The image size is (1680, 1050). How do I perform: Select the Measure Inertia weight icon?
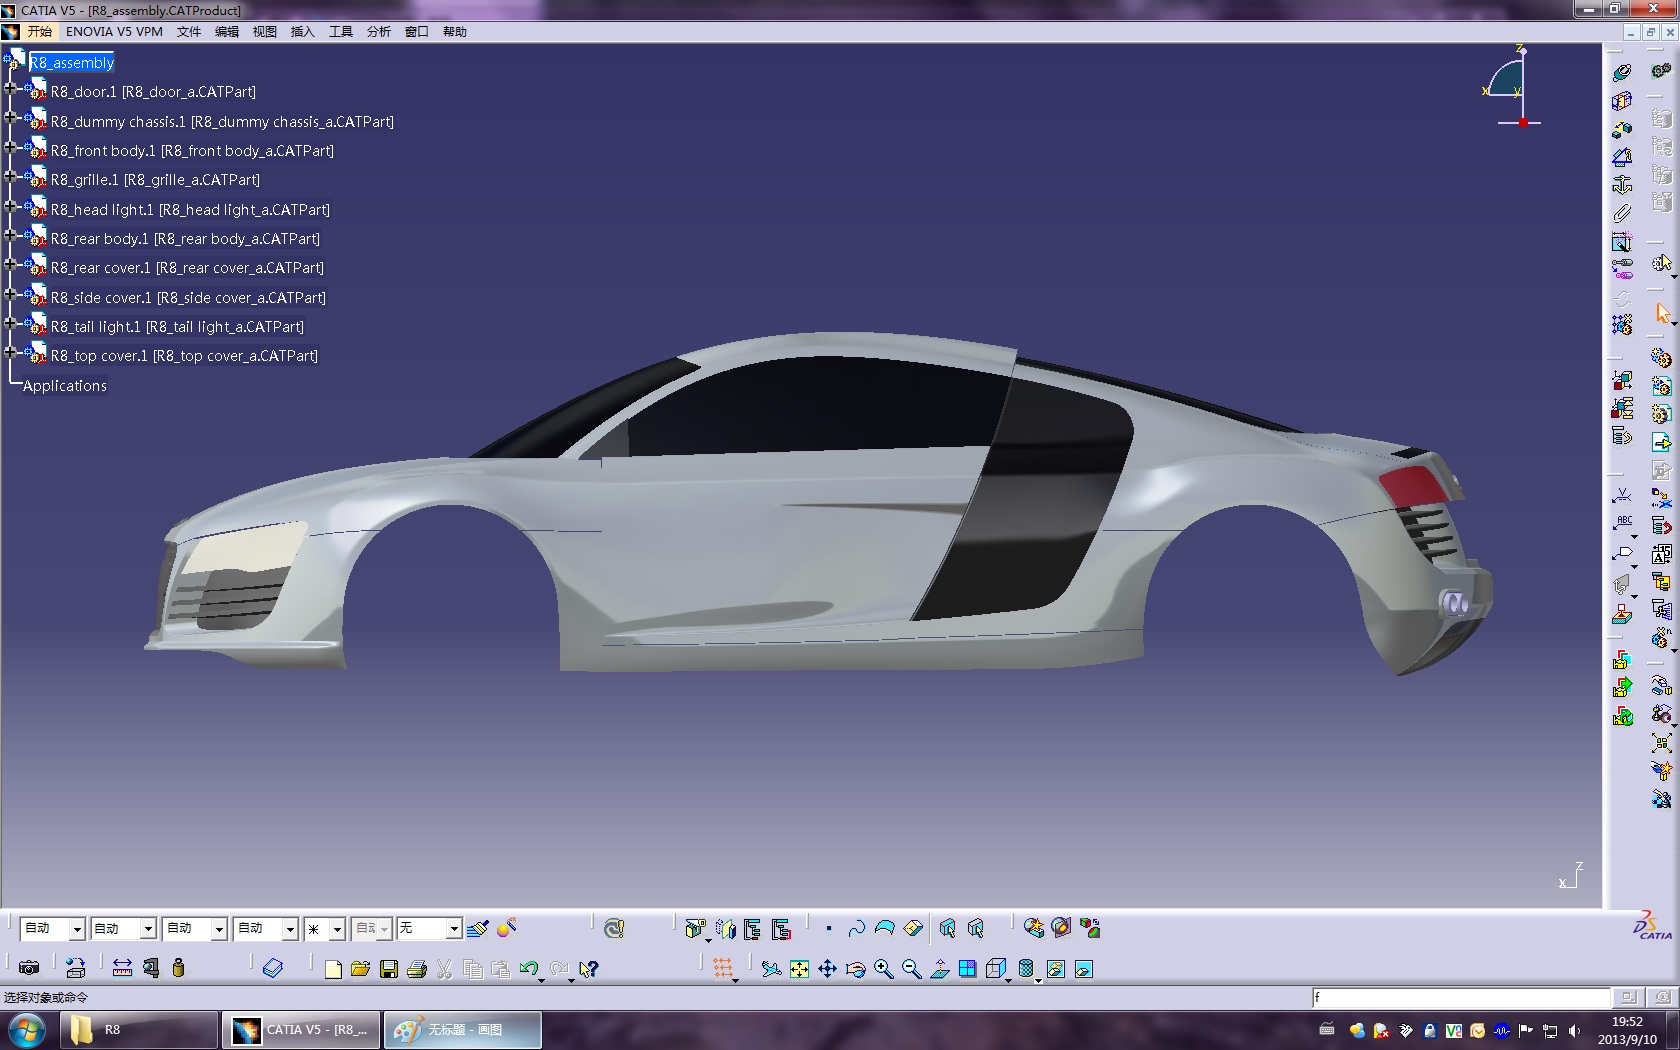pyautogui.click(x=178, y=968)
